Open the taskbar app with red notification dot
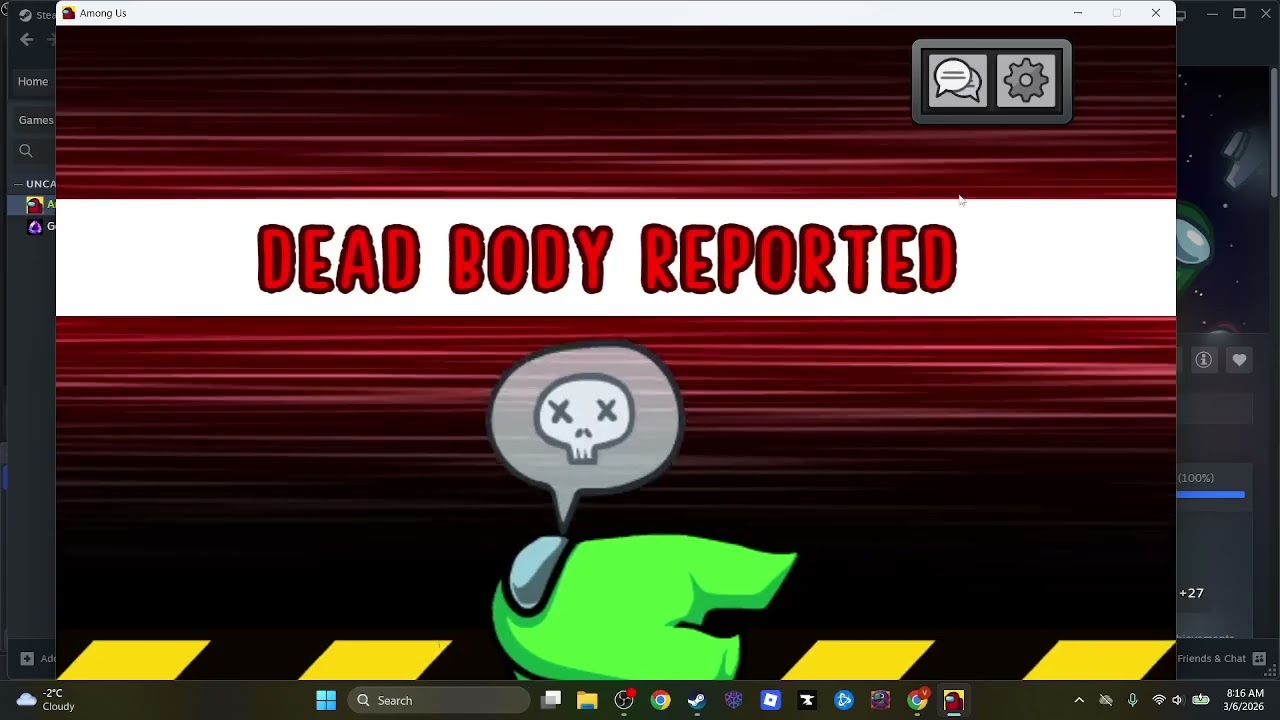1280x720 pixels. (624, 700)
